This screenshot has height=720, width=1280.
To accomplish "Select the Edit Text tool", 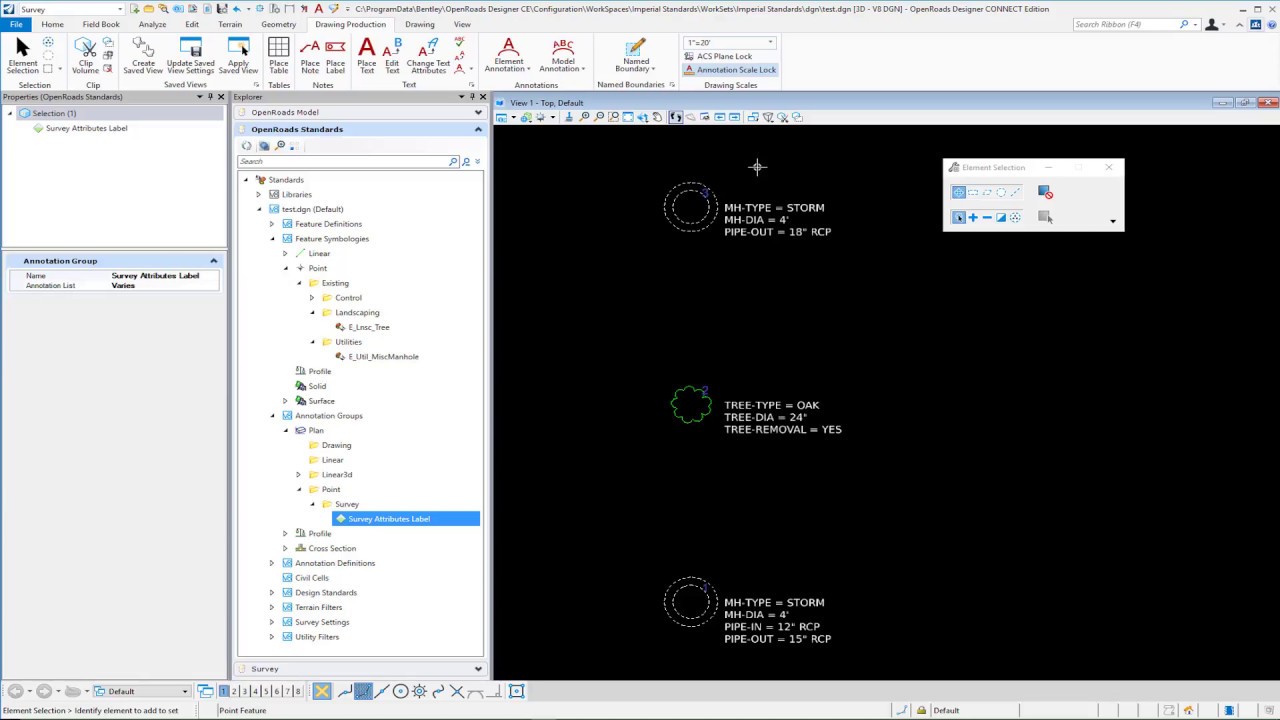I will pyautogui.click(x=392, y=56).
